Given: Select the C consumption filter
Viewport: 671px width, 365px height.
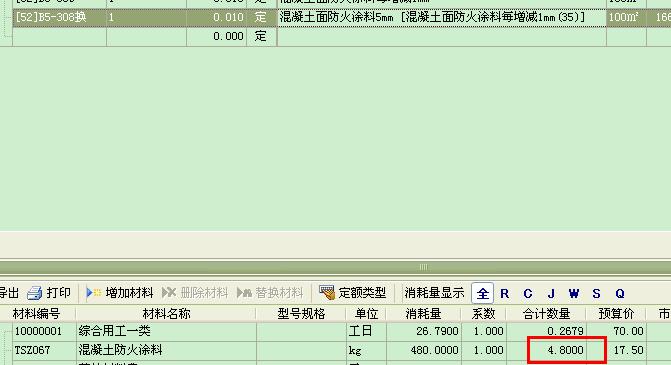Looking at the screenshot, I should [x=528, y=294].
